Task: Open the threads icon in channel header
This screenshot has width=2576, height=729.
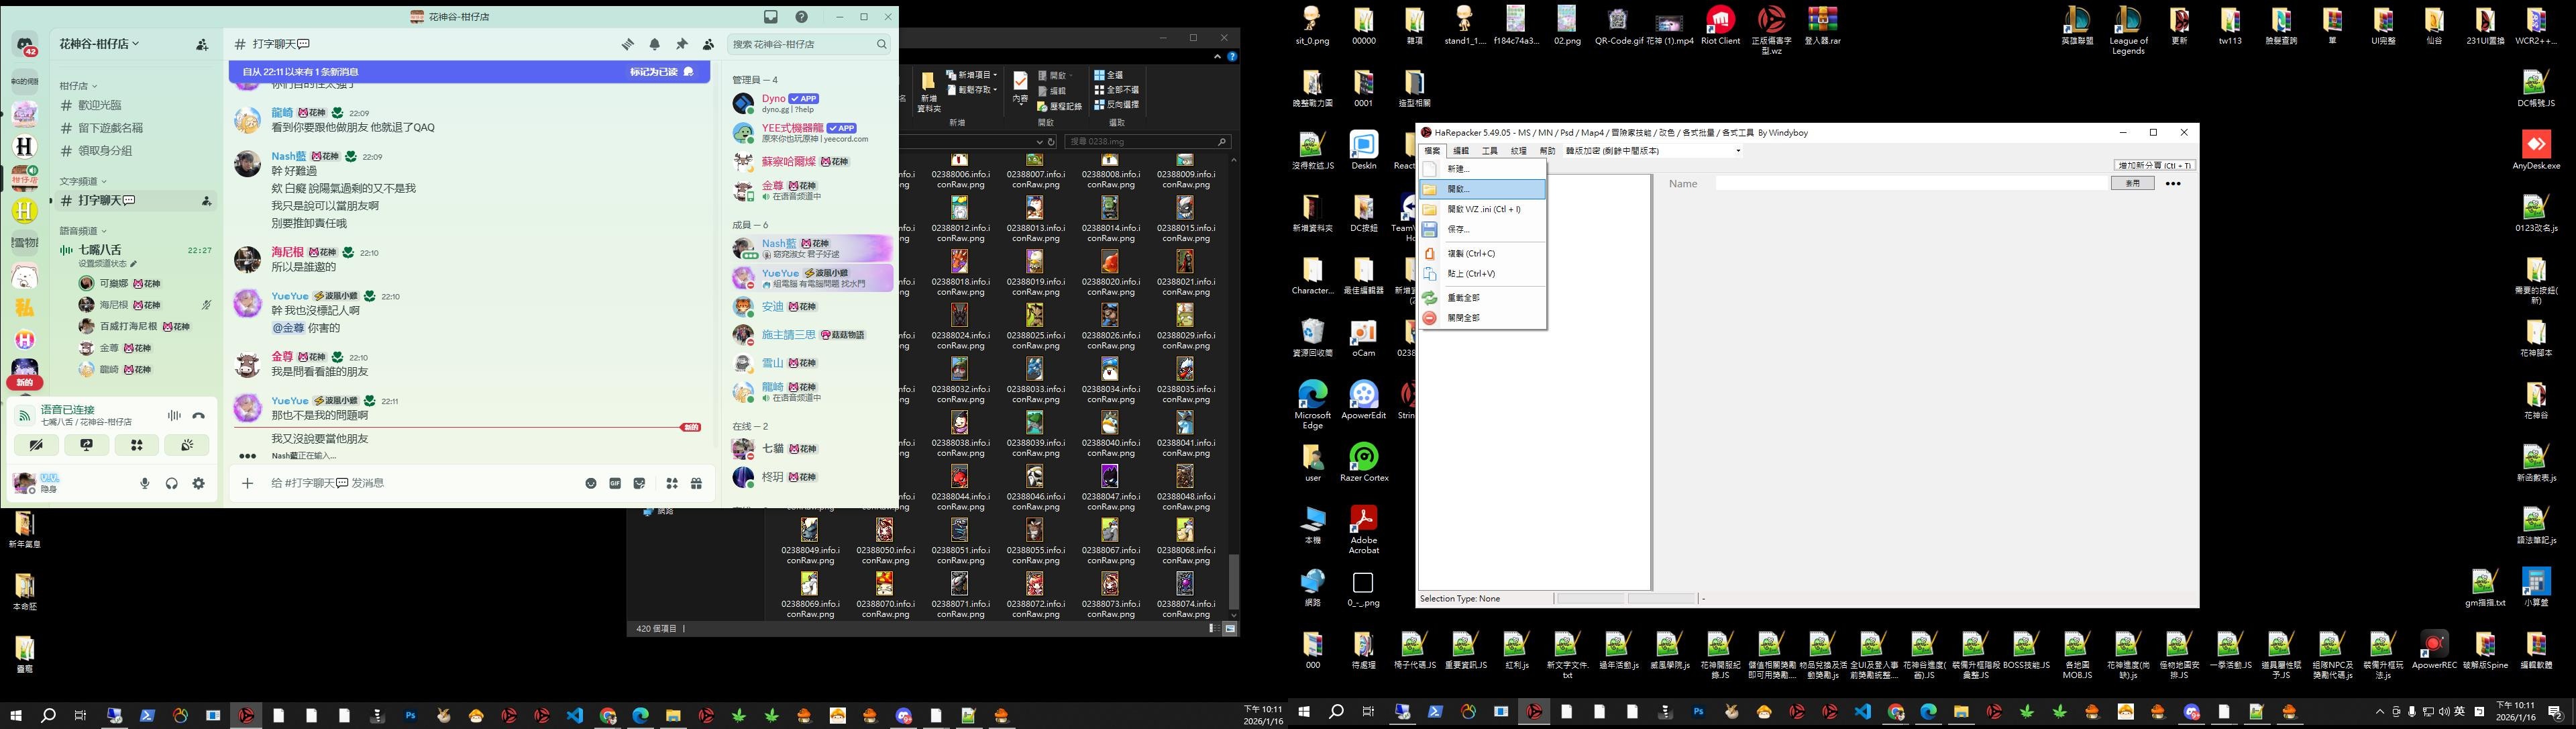Action: coord(627,44)
